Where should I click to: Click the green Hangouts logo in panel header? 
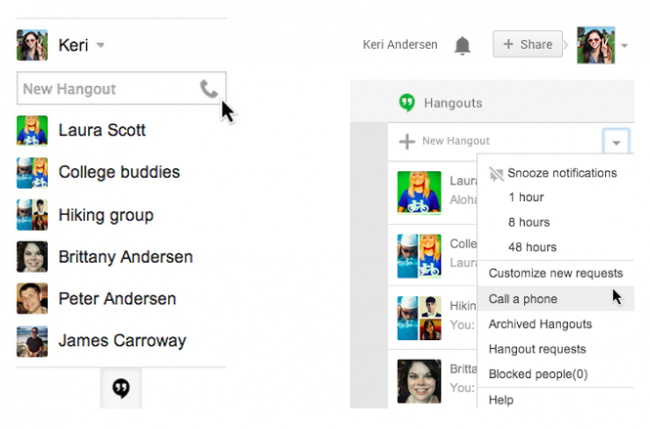(x=406, y=102)
